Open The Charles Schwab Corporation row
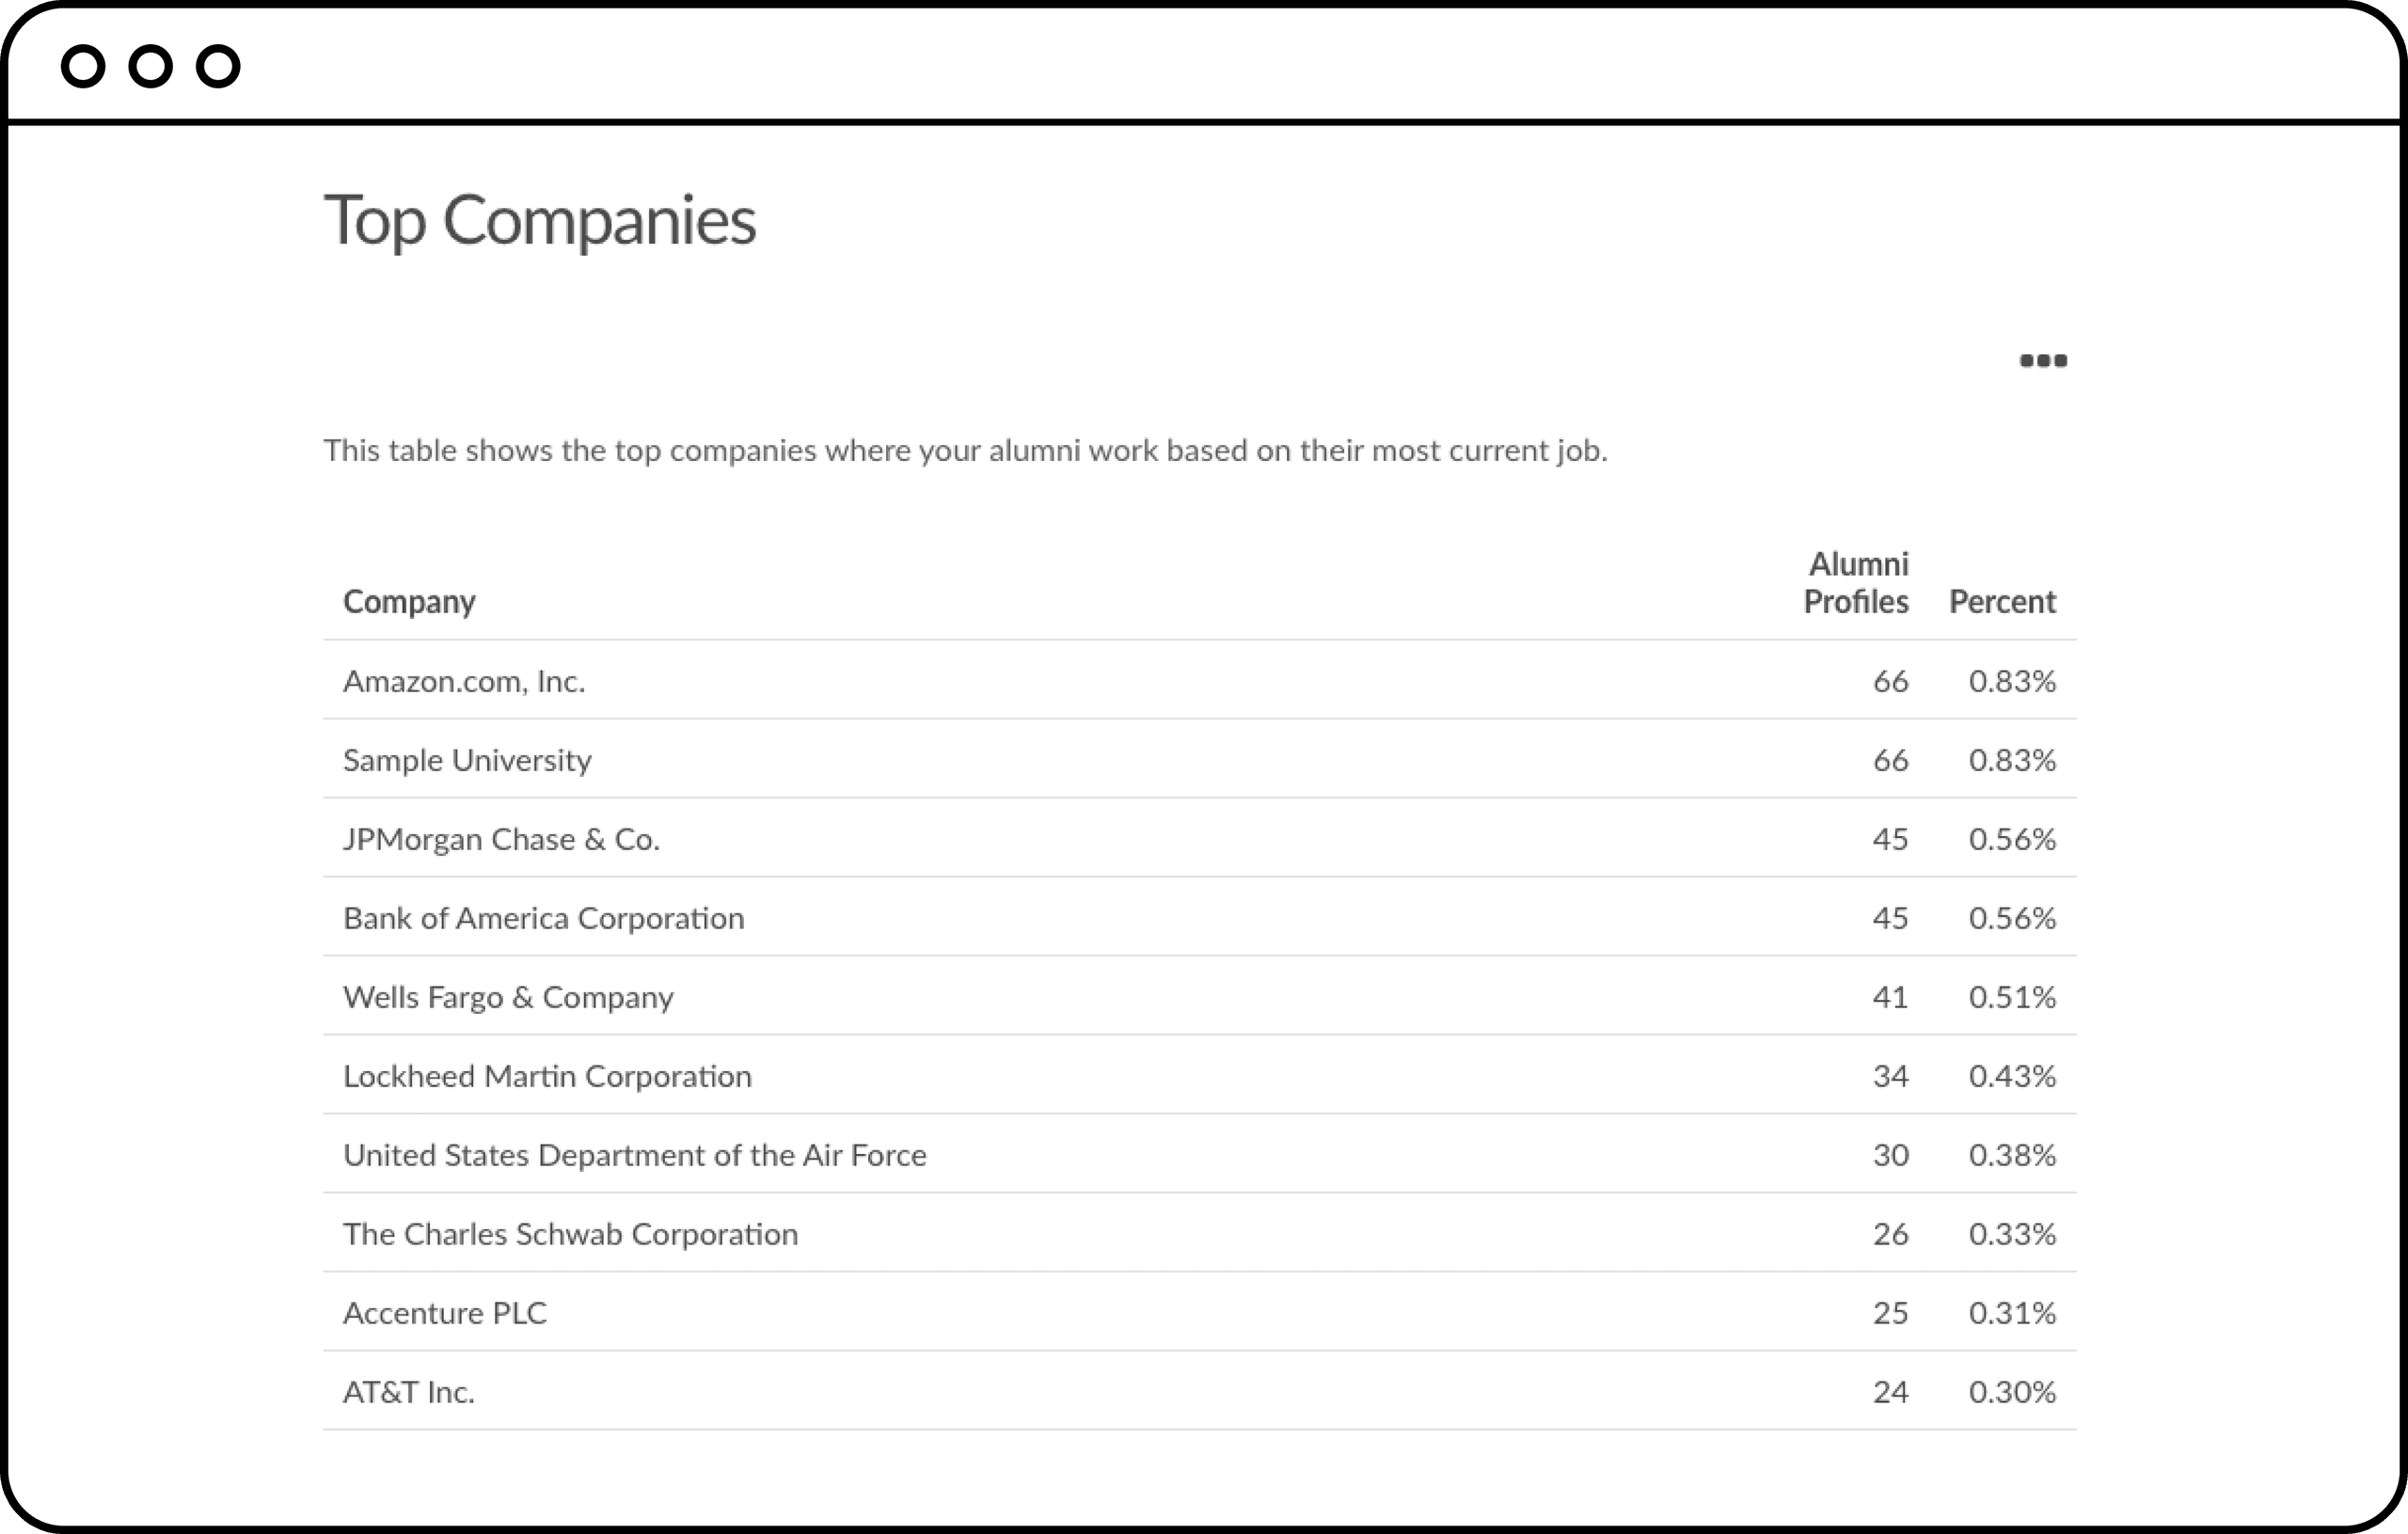Screen dimensions: 2408x1534 tap(570, 1235)
